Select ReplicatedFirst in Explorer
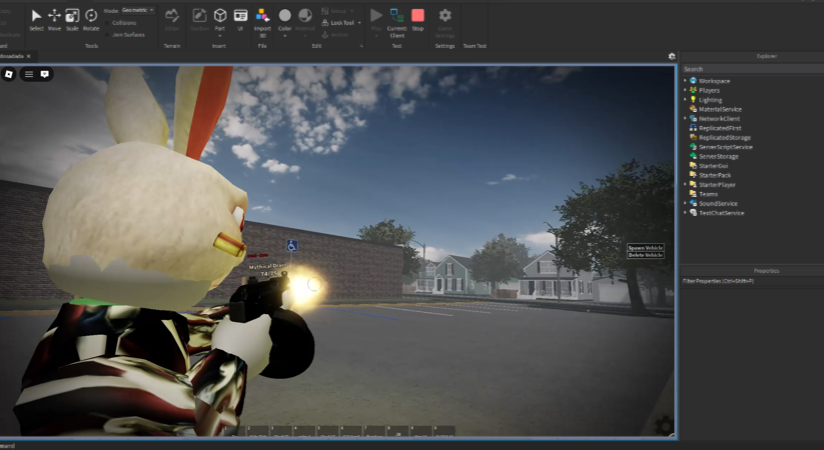824x450 pixels. (720, 128)
